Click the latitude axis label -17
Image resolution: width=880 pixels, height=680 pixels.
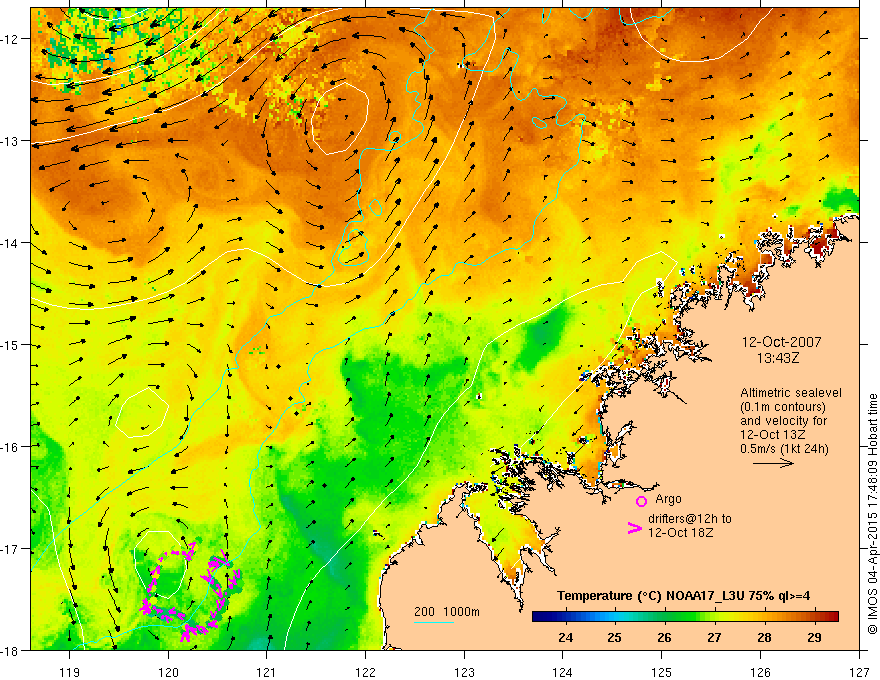click(10, 549)
